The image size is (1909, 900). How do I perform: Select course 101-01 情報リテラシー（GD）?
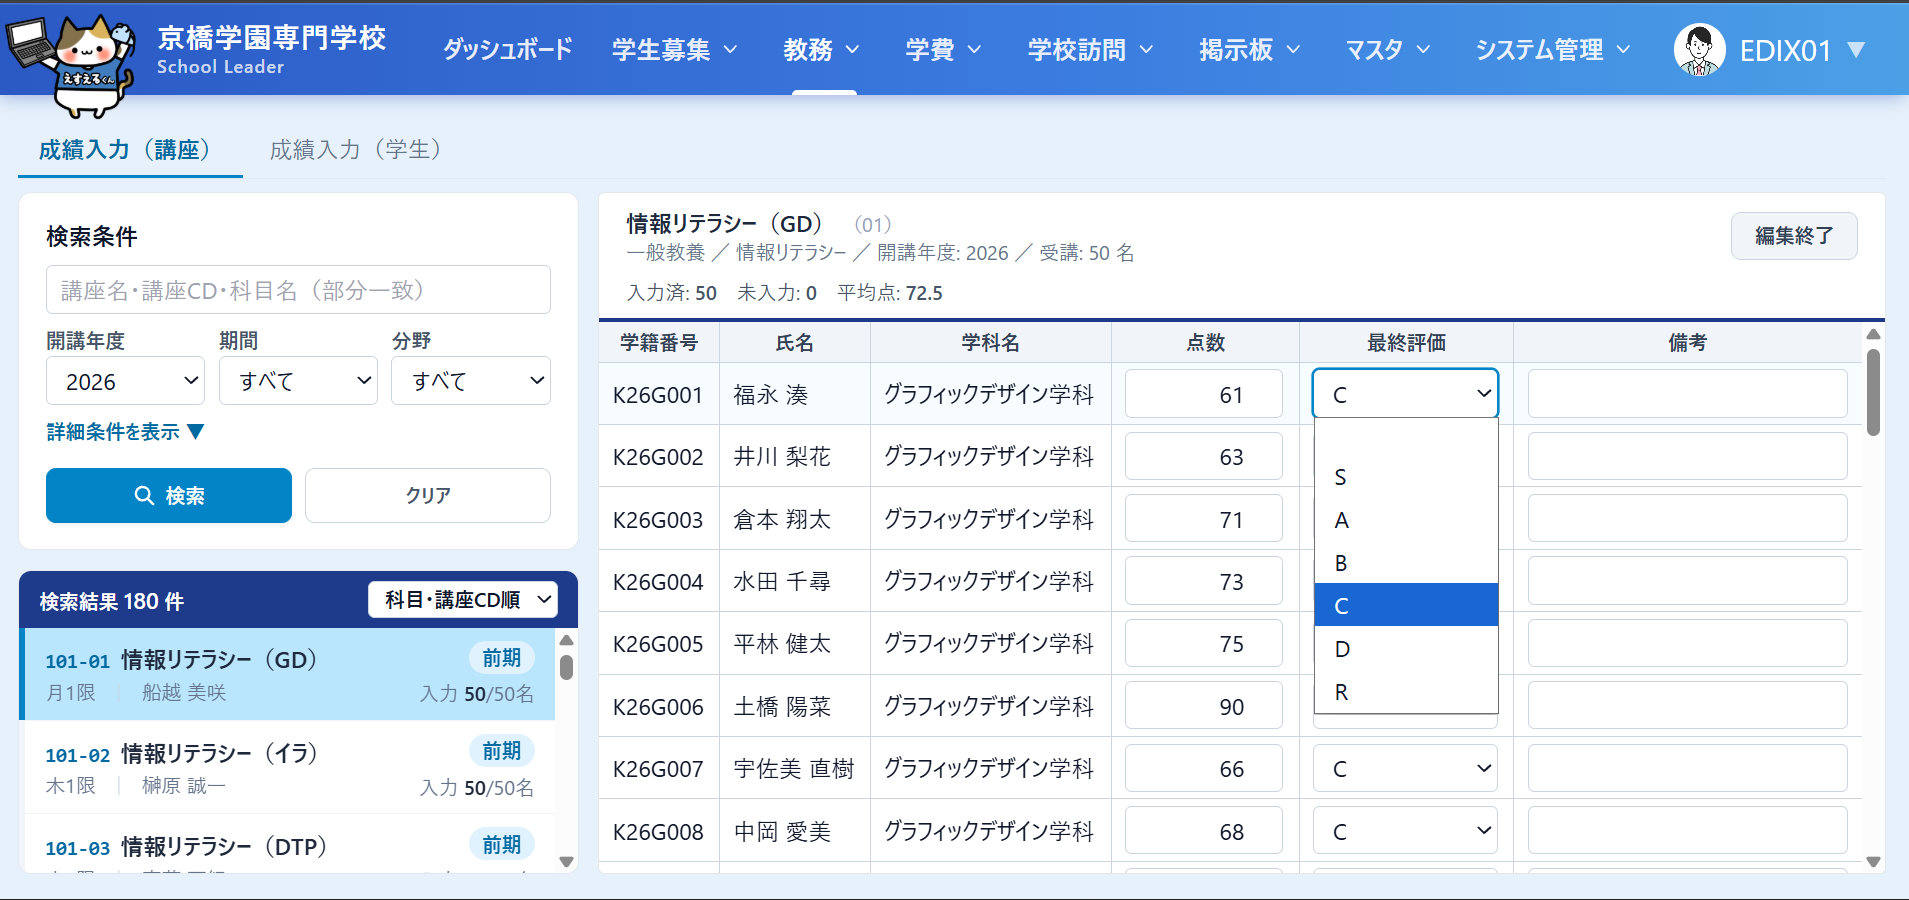click(288, 675)
